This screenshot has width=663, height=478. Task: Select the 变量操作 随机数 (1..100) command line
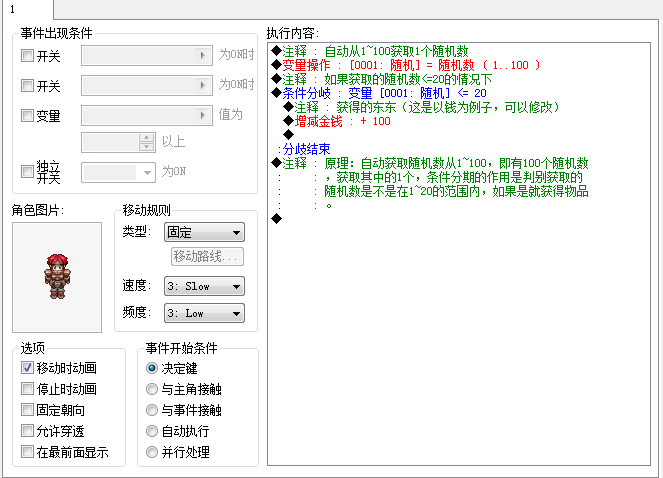point(406,65)
